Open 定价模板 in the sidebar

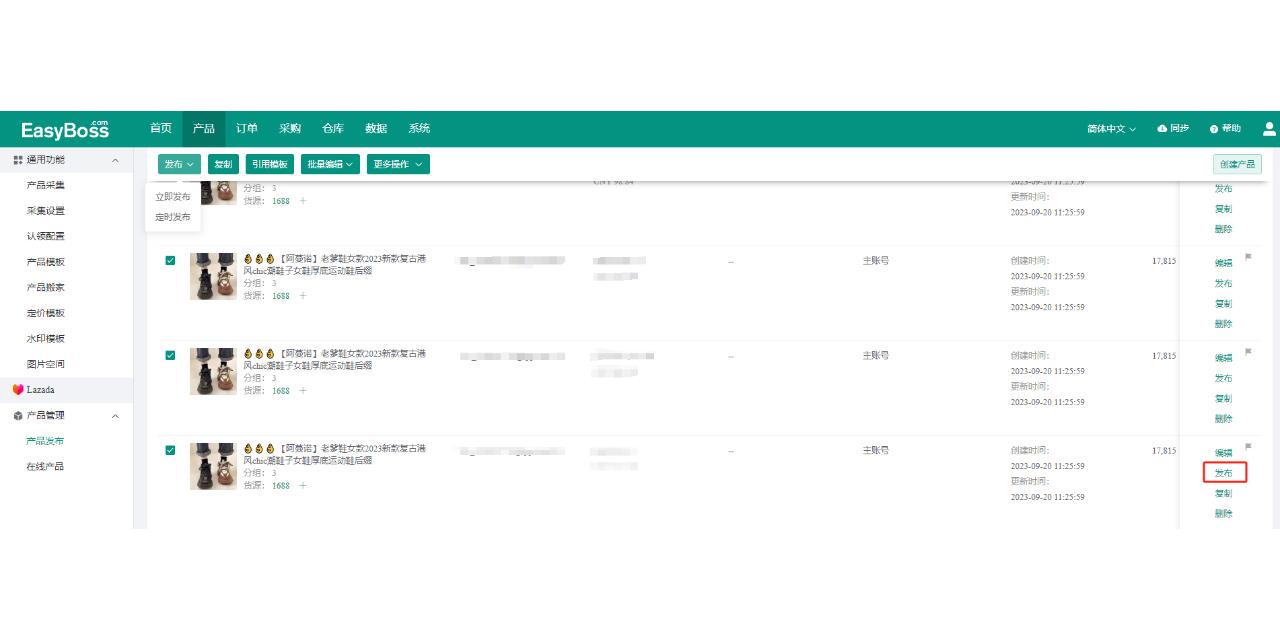pos(45,313)
